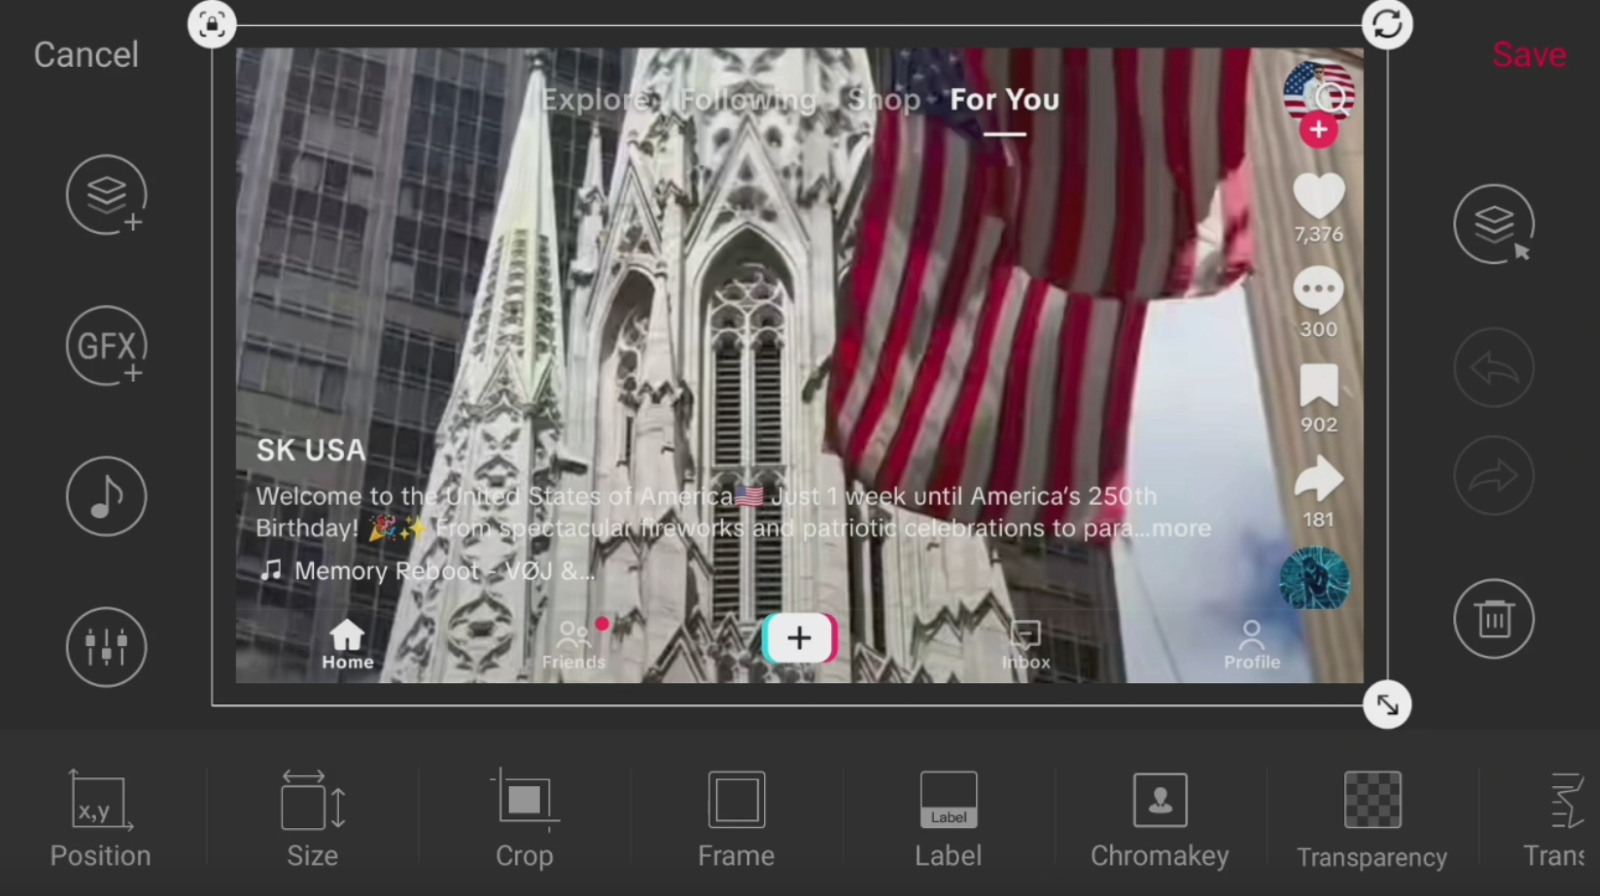Select the For You tab in video

[1004, 100]
